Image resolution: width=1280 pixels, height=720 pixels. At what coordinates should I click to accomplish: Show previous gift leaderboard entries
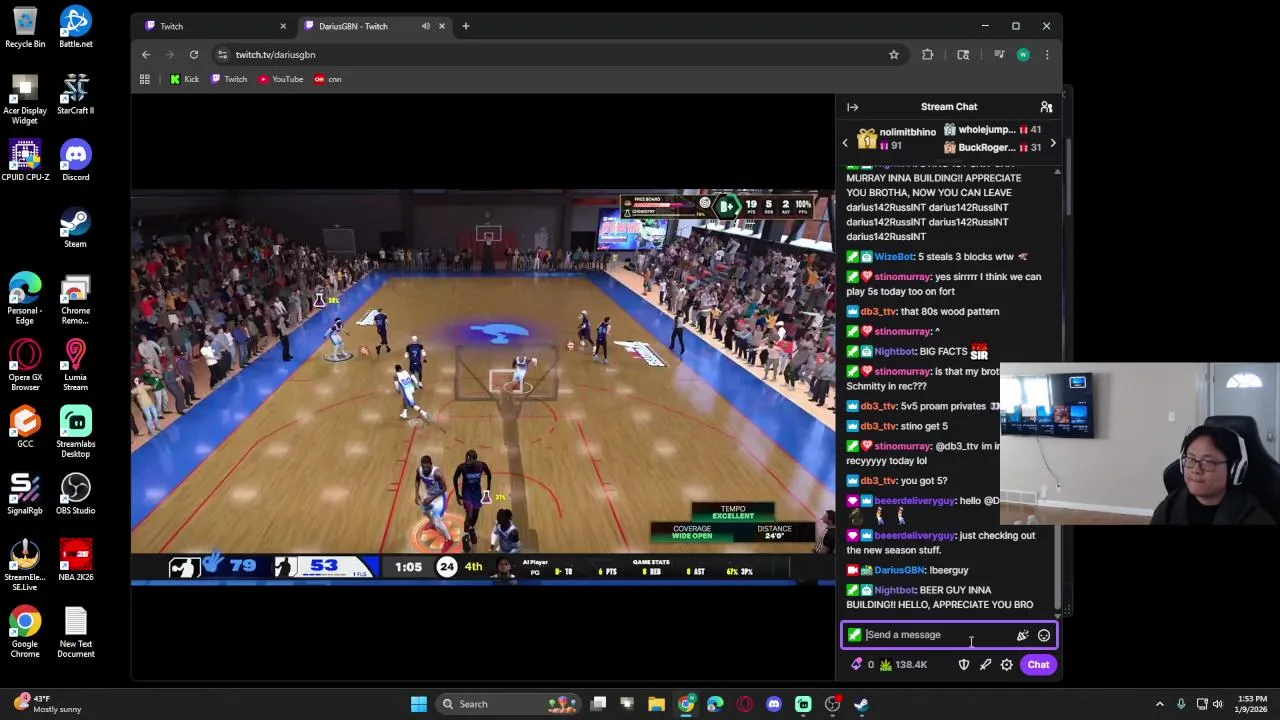(x=845, y=143)
